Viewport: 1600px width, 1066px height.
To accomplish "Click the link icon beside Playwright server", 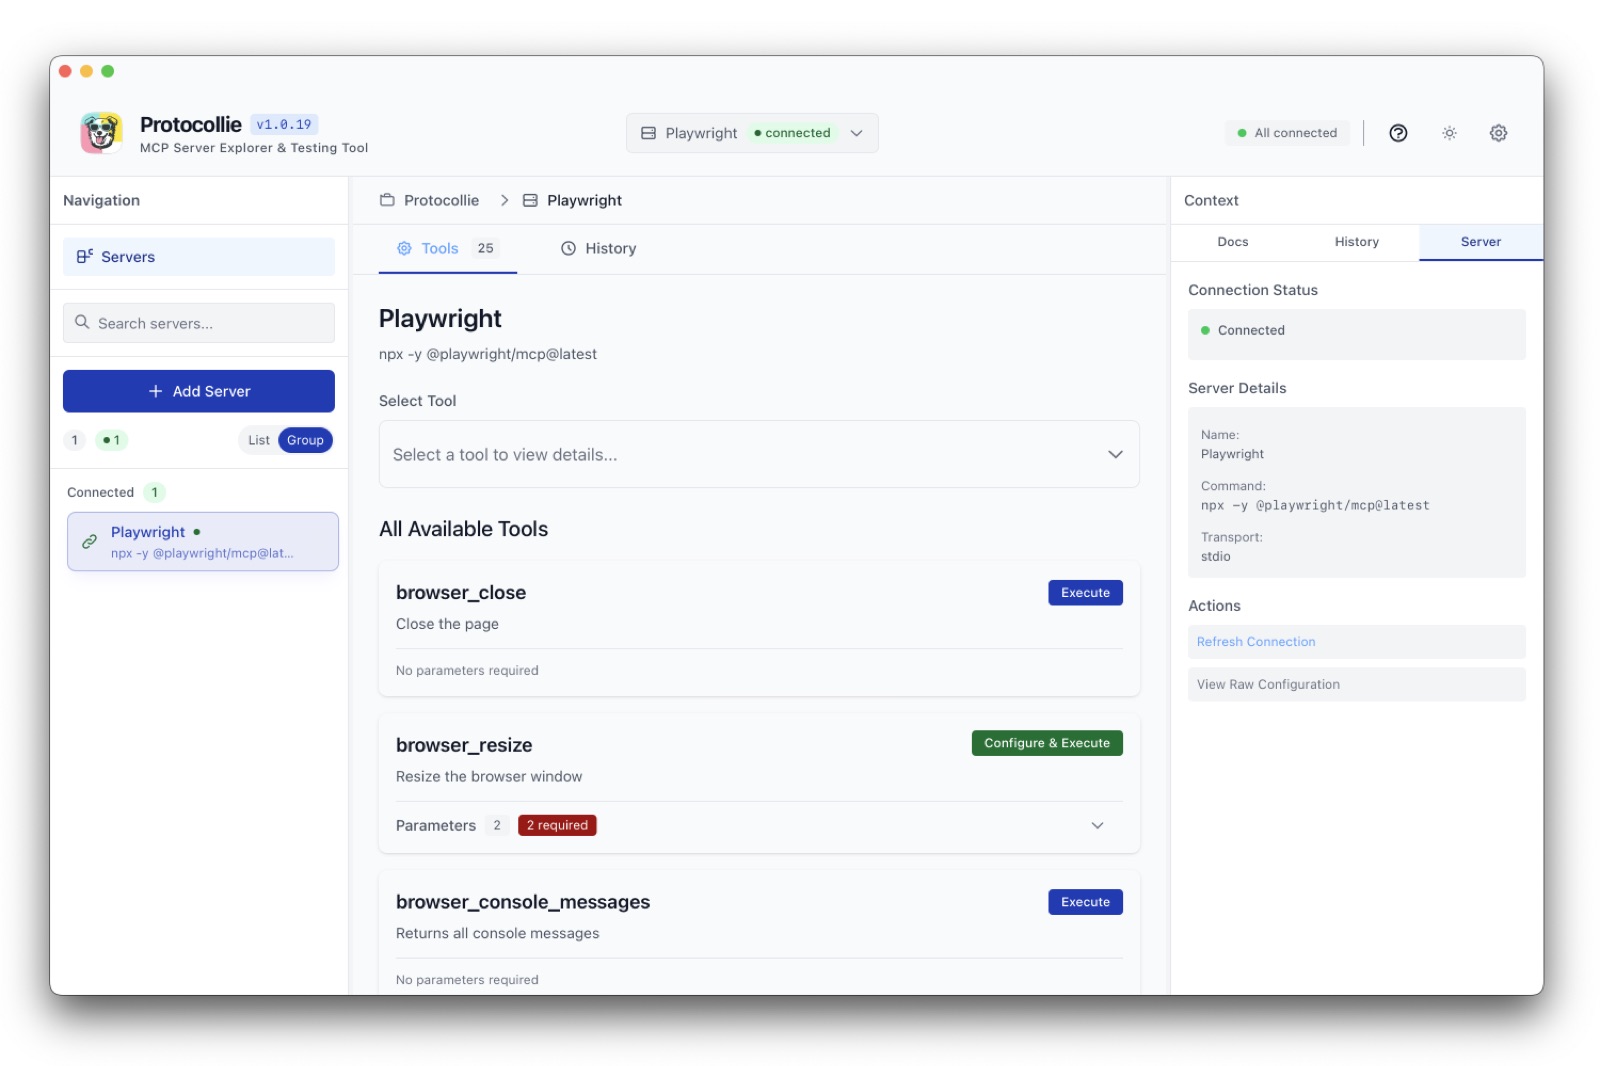I will pos(89,541).
